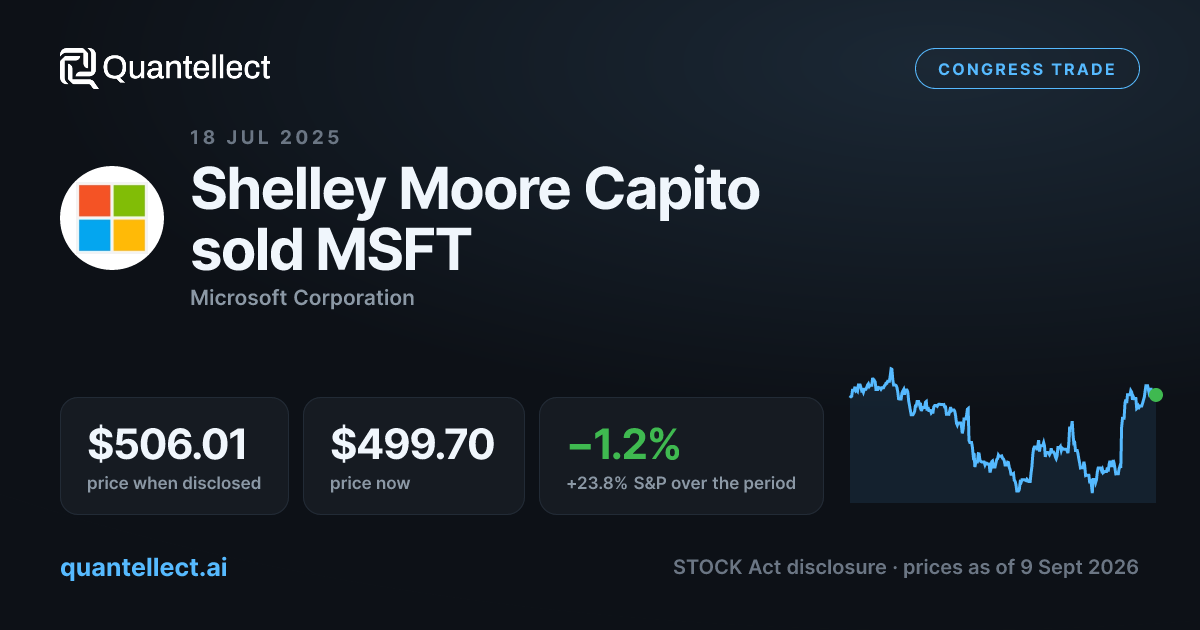The height and width of the screenshot is (630, 1200).
Task: Click the lowest dip on the sparkline
Action: tap(1092, 490)
